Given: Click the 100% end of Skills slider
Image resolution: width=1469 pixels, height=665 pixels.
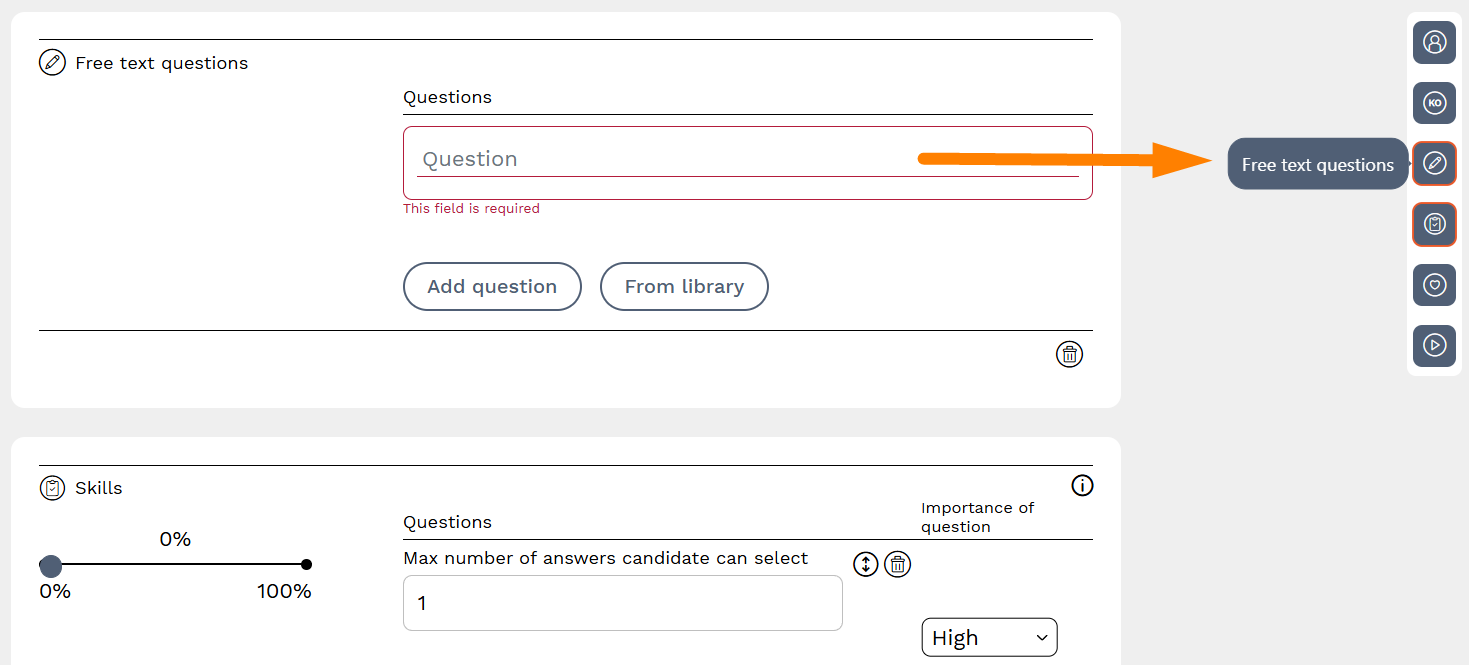Looking at the screenshot, I should 306,565.
